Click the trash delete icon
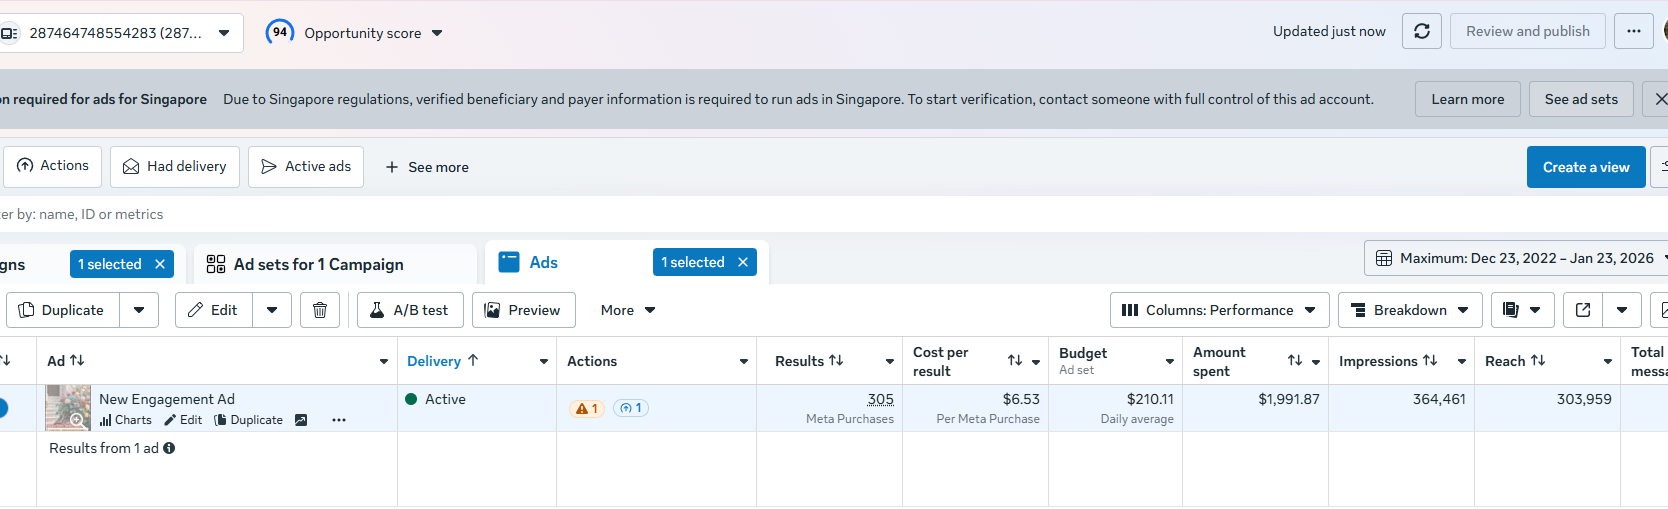This screenshot has height=509, width=1668. [x=320, y=310]
